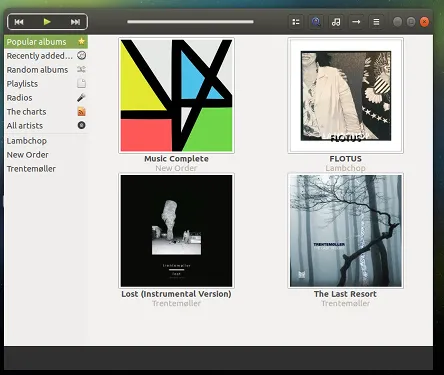Click the playback progress bar

(190, 22)
